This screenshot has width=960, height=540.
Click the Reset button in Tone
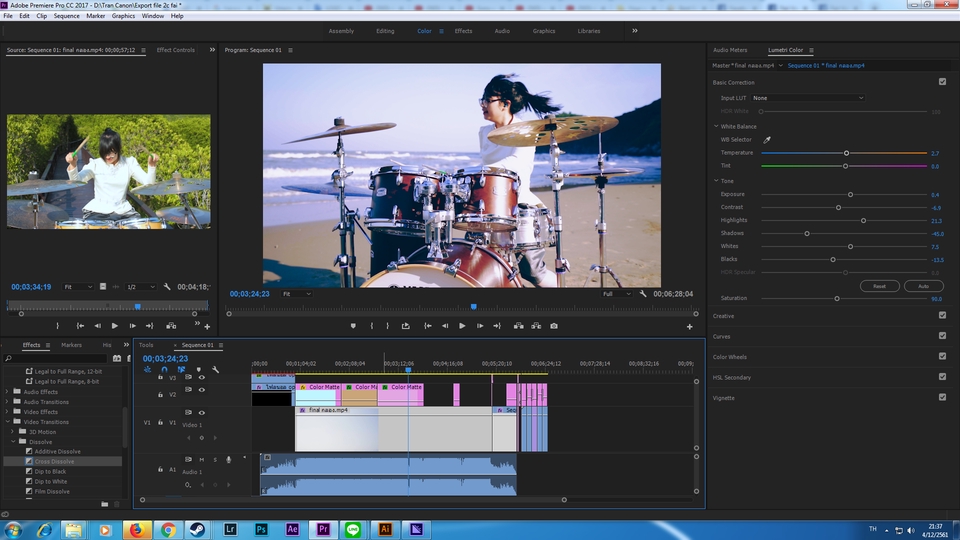pos(879,286)
